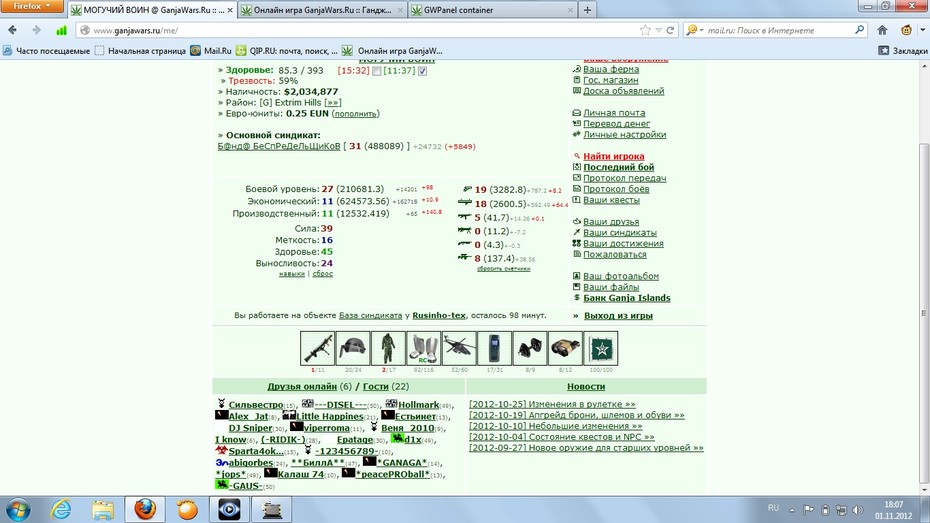
Task: Go back with browser Back arrow
Action: click(12, 30)
